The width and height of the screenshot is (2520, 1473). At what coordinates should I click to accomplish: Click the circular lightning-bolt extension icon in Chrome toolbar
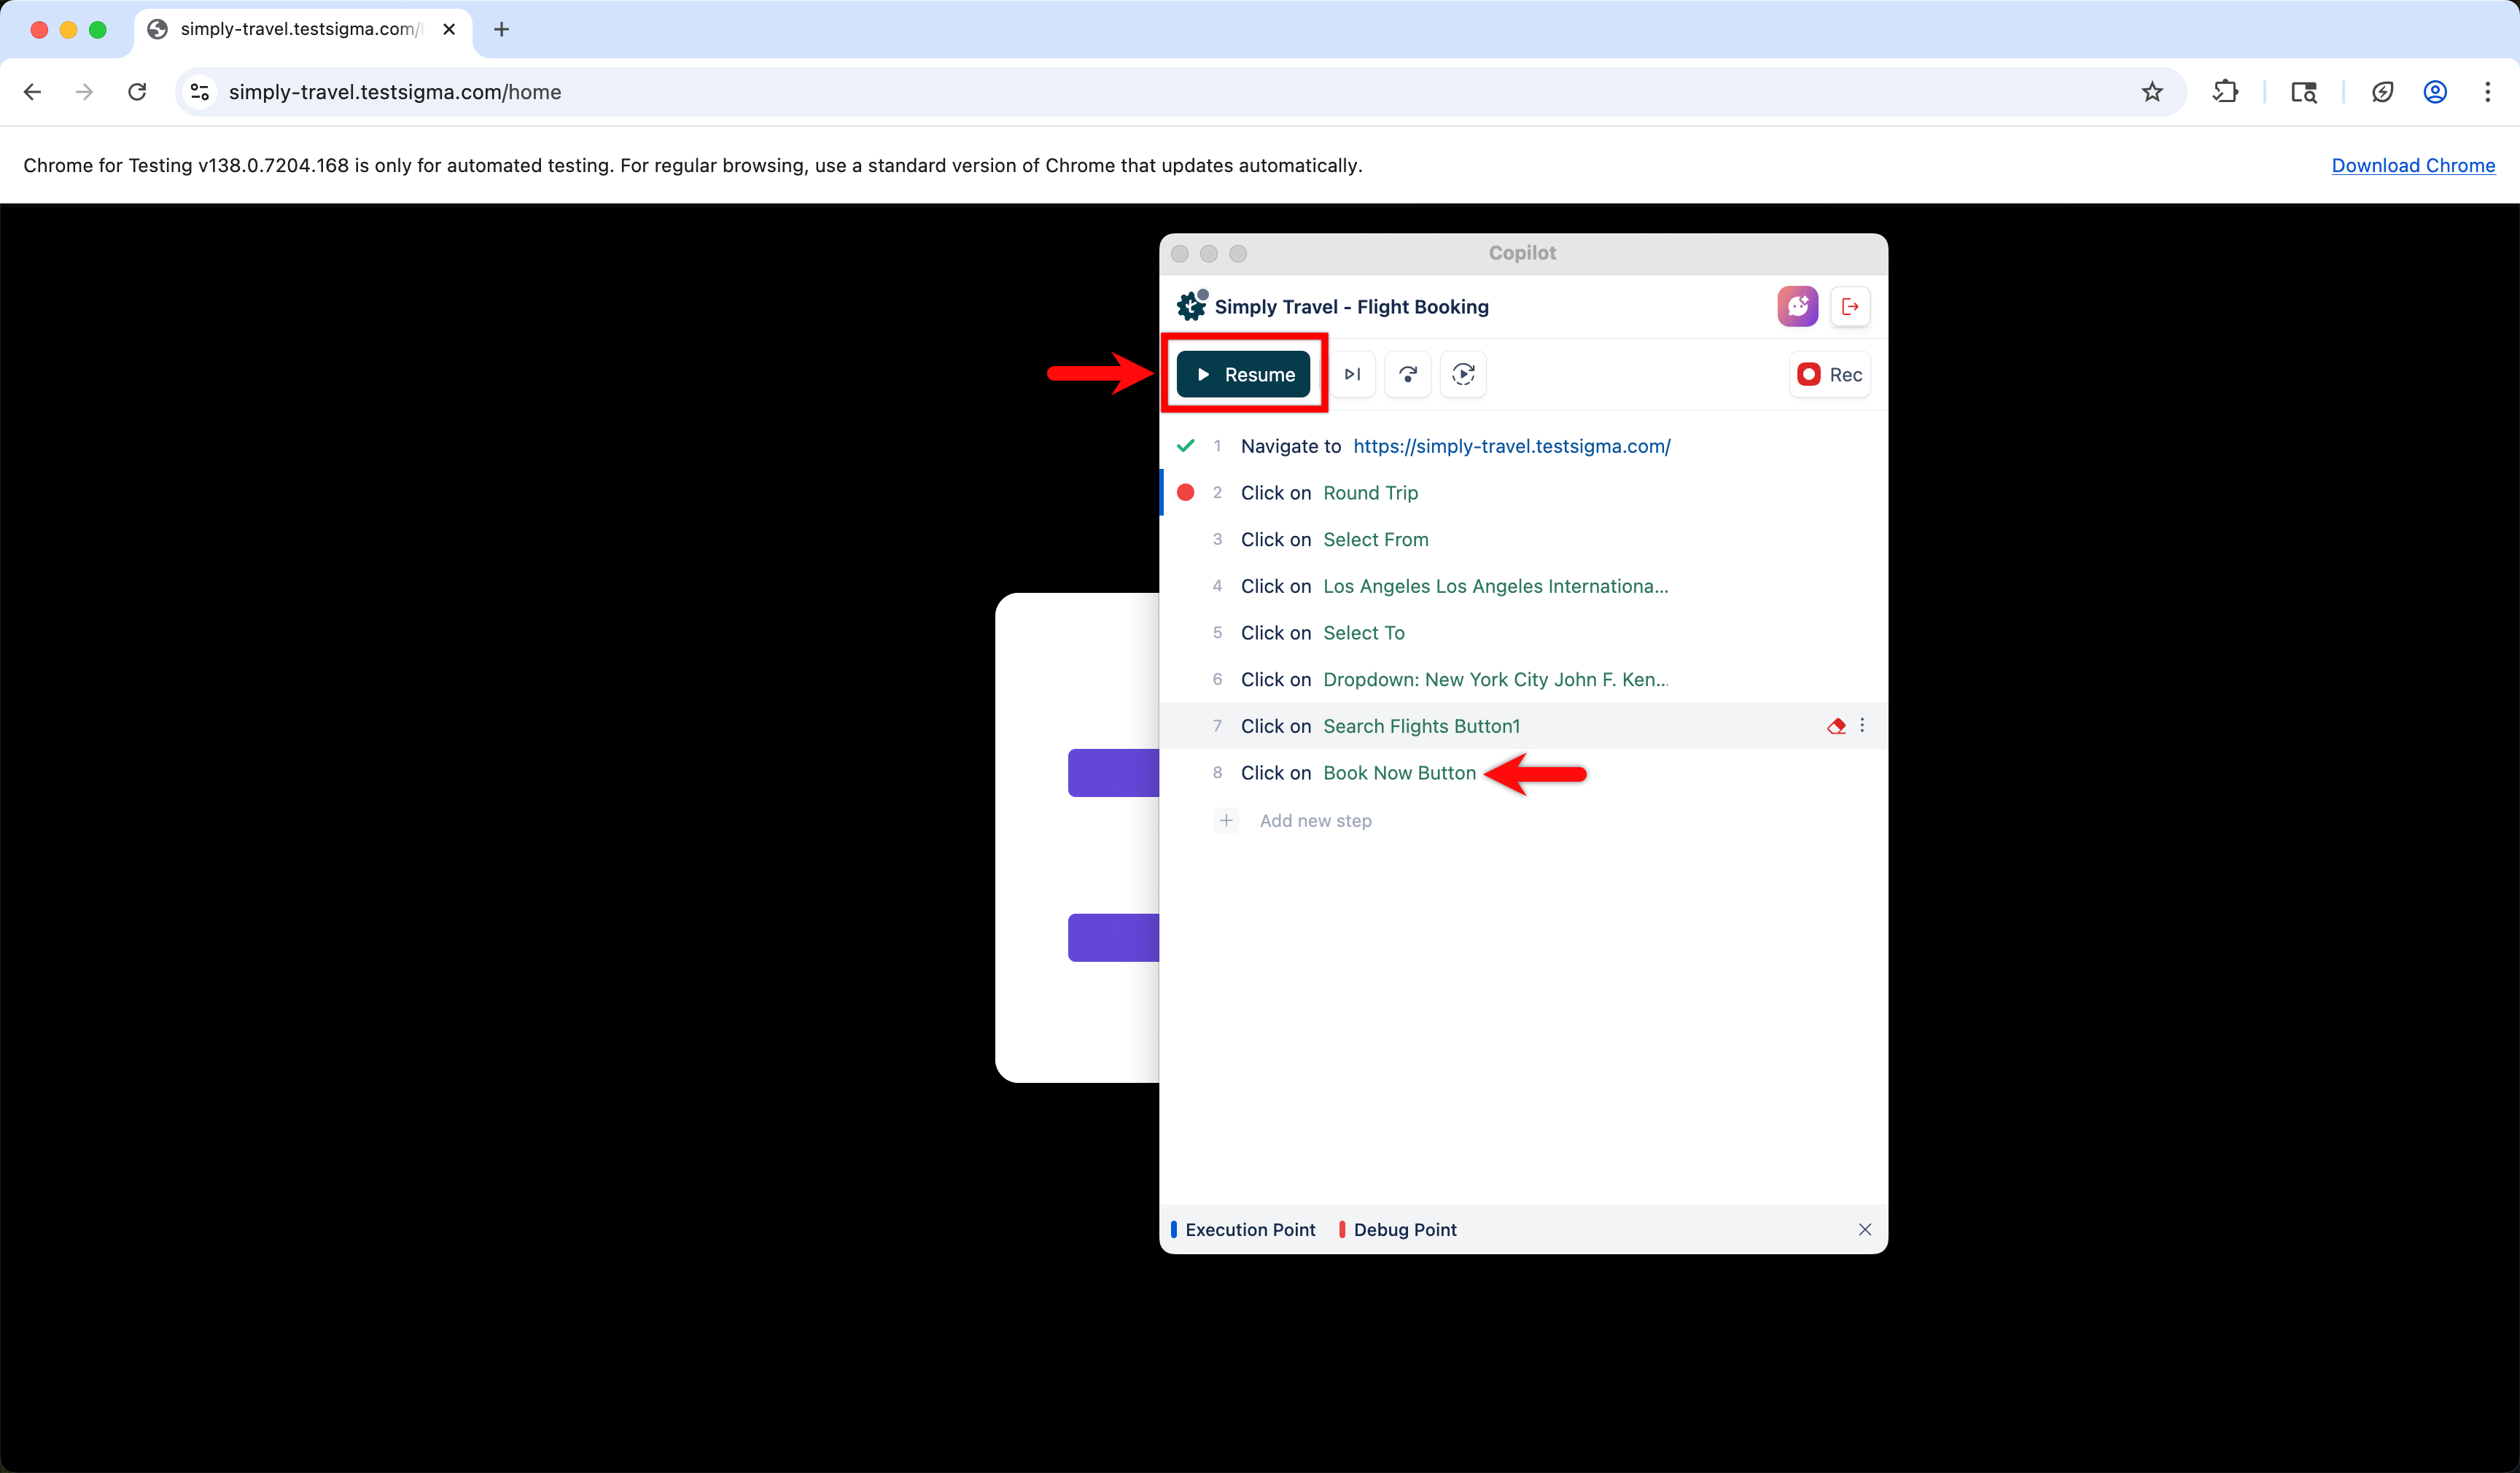(x=2383, y=92)
